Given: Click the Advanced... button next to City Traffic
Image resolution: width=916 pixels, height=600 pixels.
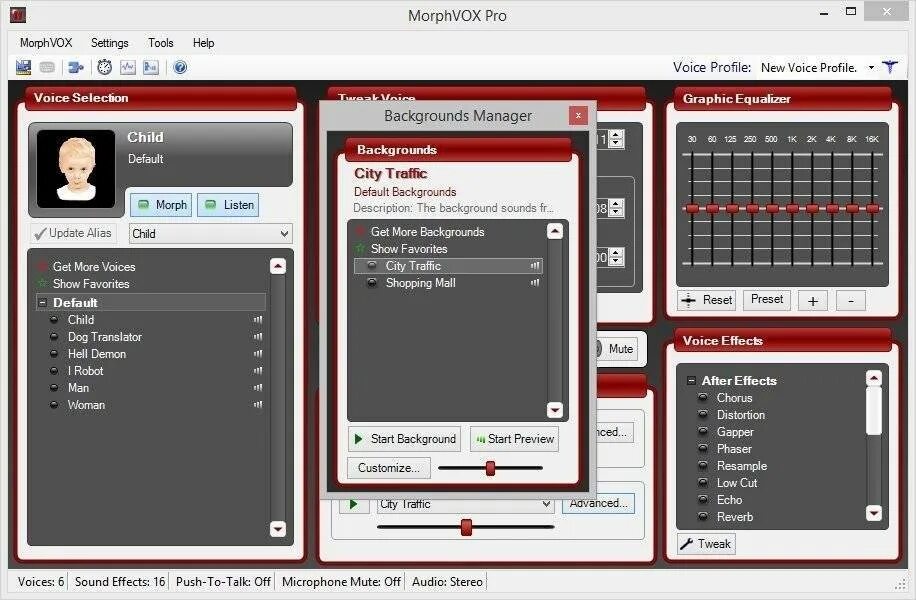Looking at the screenshot, I should pos(598,504).
